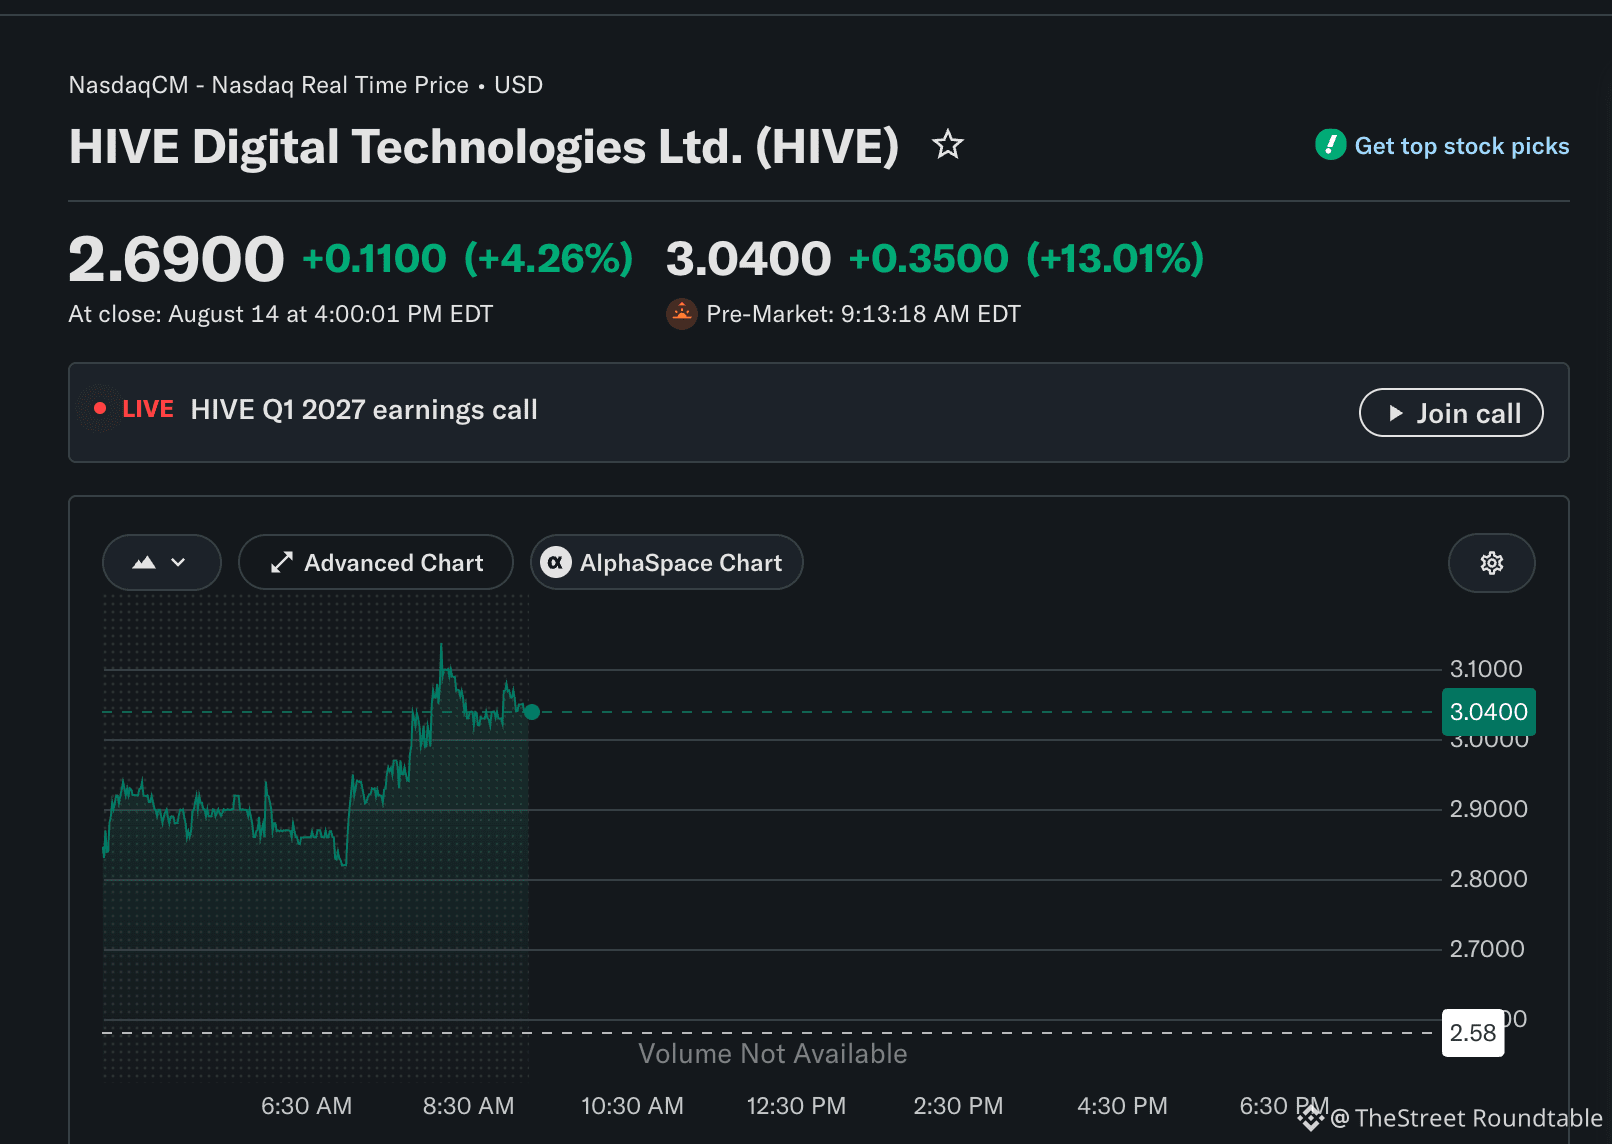Click the Volume Not Available text
Image resolution: width=1612 pixels, height=1144 pixels.
coord(773,1054)
